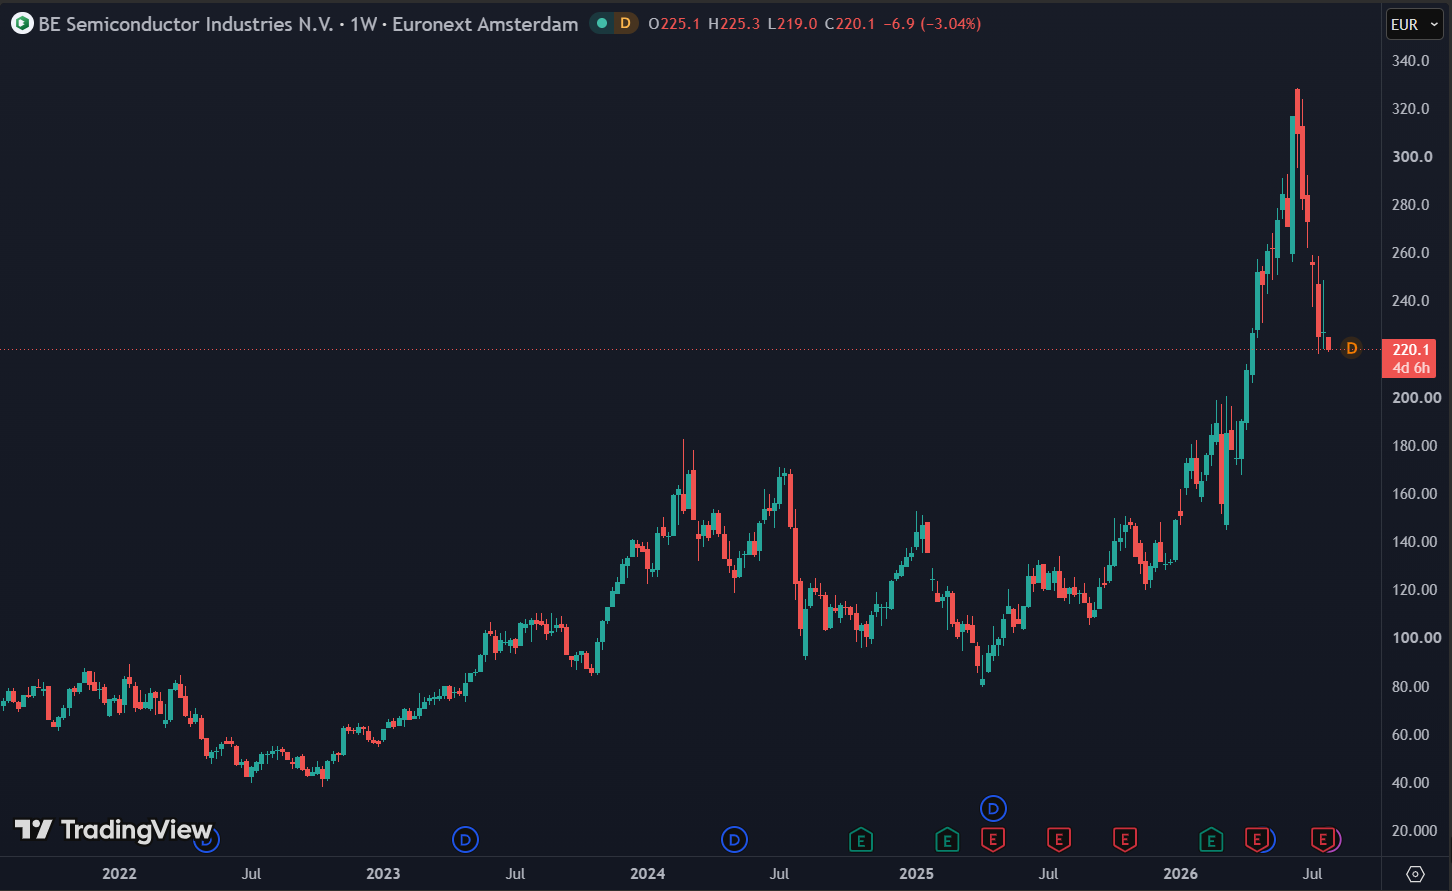Click the BE Semiconductor Industries N.V. symbol title
Viewport: 1452px width, 891px height.
click(x=185, y=24)
